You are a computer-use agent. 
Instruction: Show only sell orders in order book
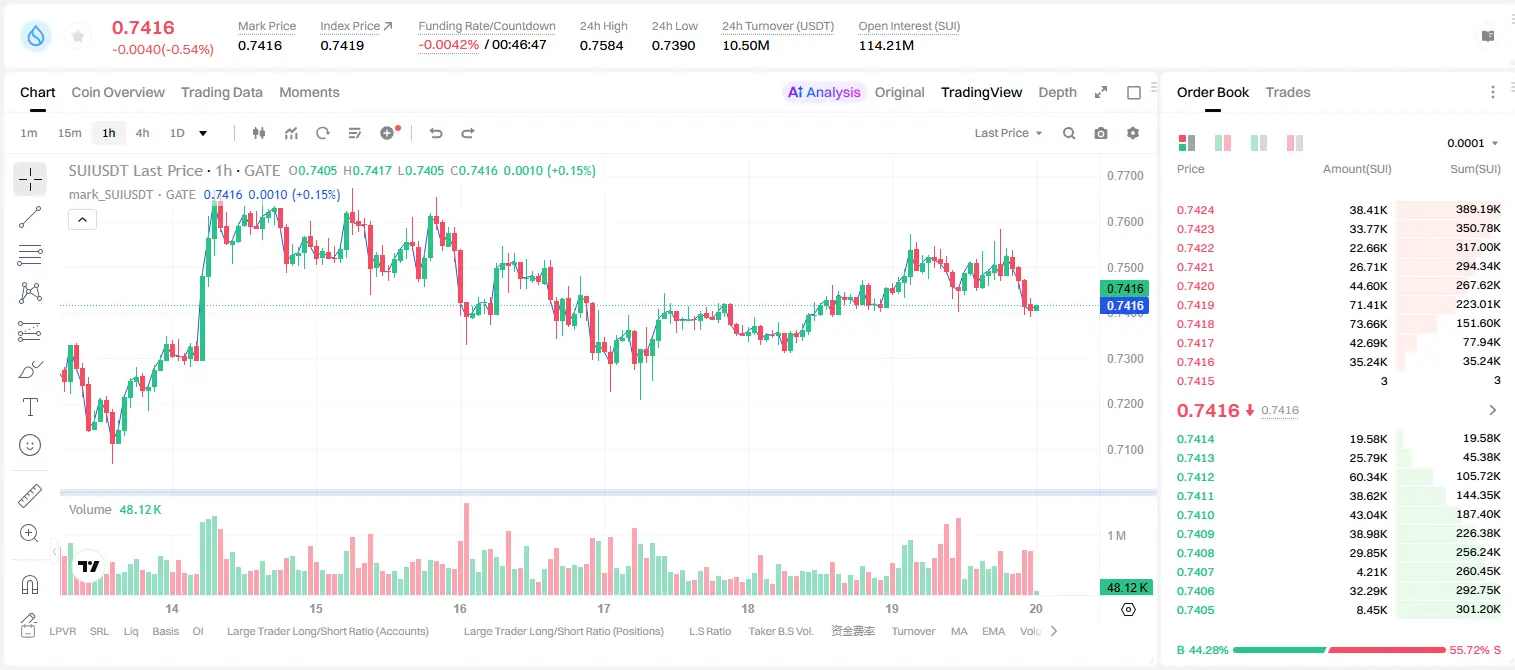(1294, 143)
